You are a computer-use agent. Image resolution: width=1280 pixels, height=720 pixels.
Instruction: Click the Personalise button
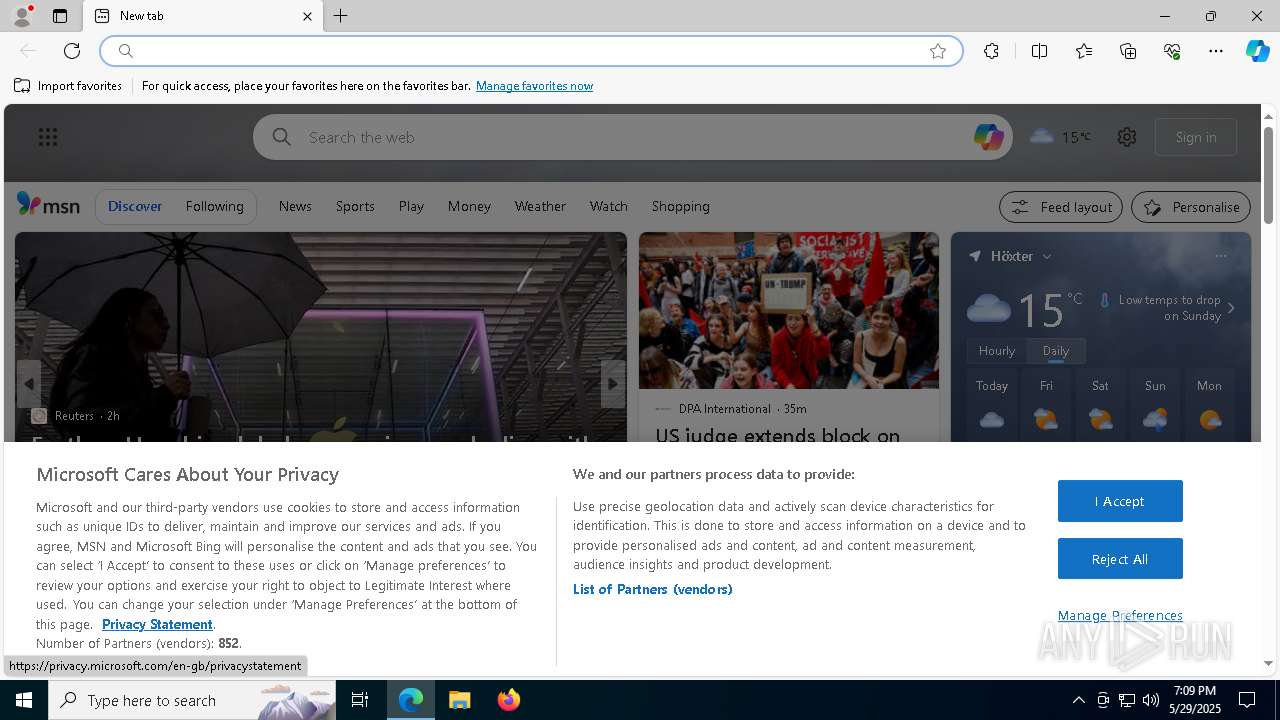click(x=1191, y=207)
